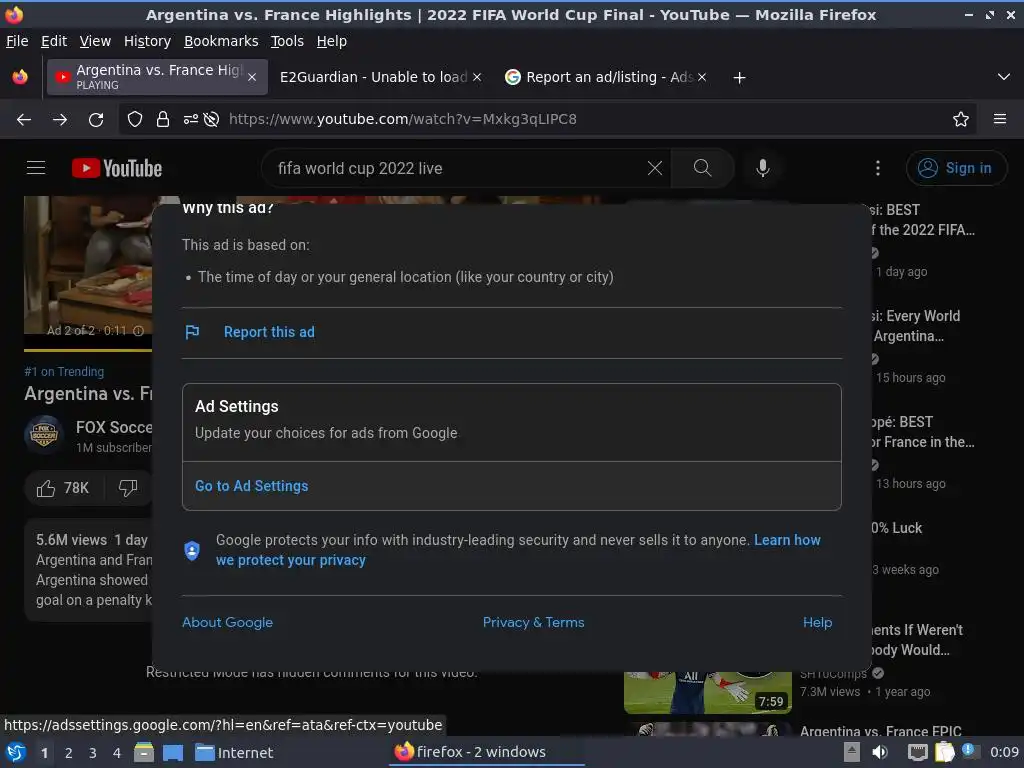The width and height of the screenshot is (1024, 768).
Task: Click the dialog Help link
Action: 817,622
